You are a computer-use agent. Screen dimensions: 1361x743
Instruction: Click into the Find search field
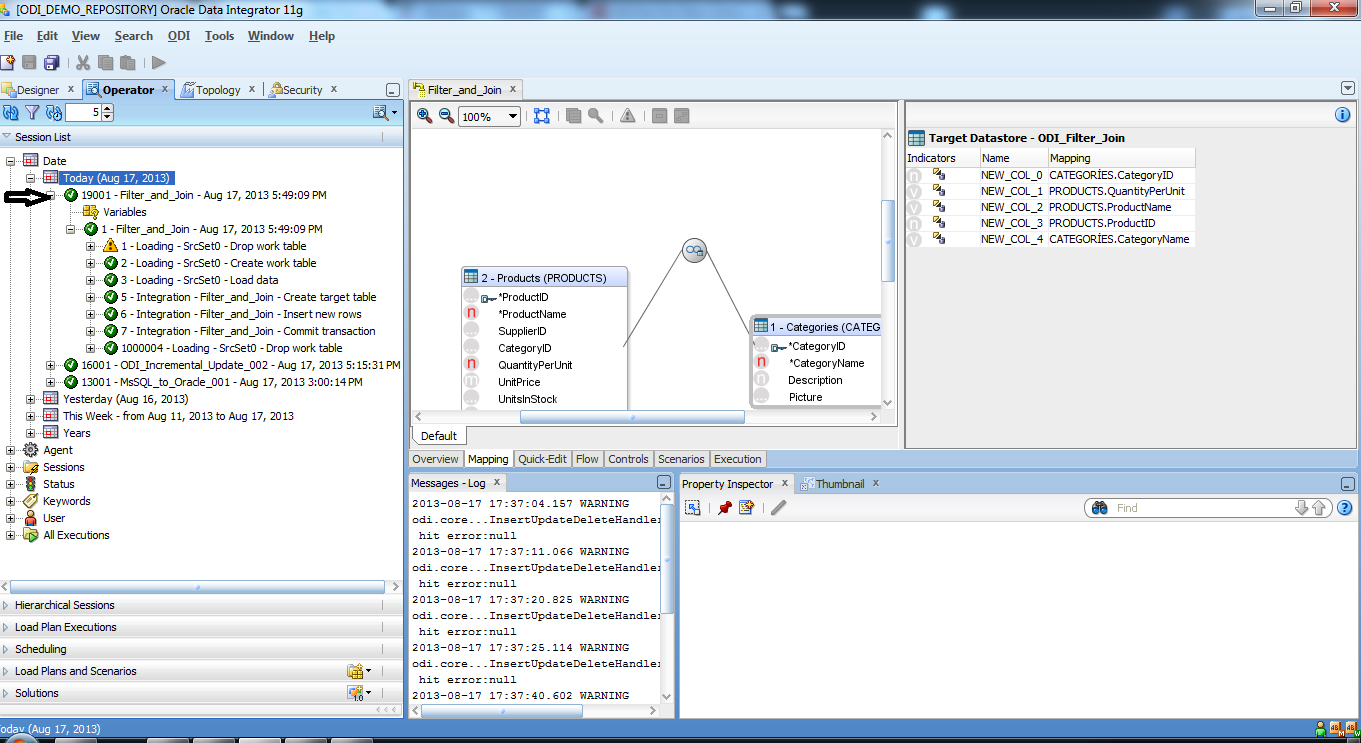[x=1203, y=508]
